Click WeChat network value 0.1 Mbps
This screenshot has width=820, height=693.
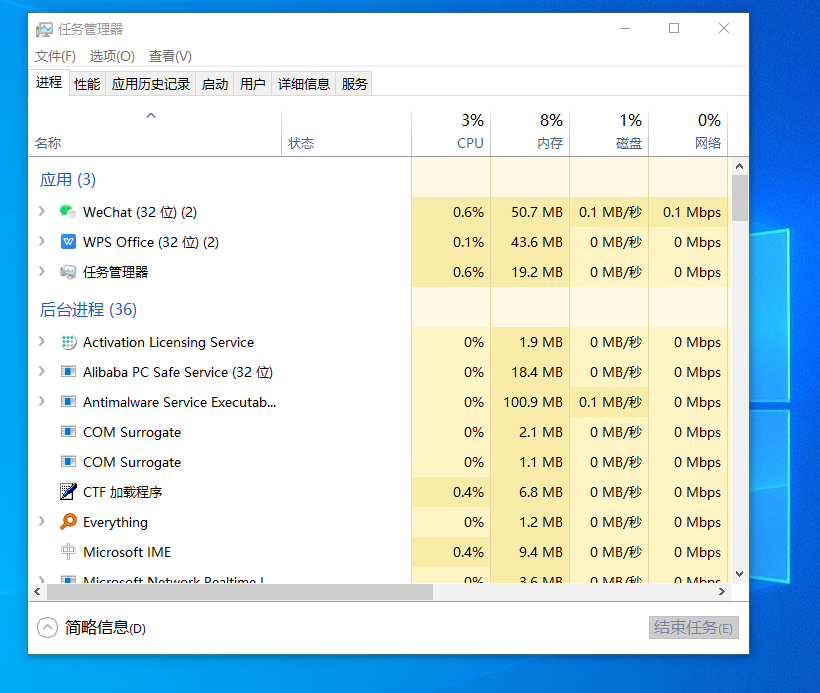pyautogui.click(x=692, y=212)
